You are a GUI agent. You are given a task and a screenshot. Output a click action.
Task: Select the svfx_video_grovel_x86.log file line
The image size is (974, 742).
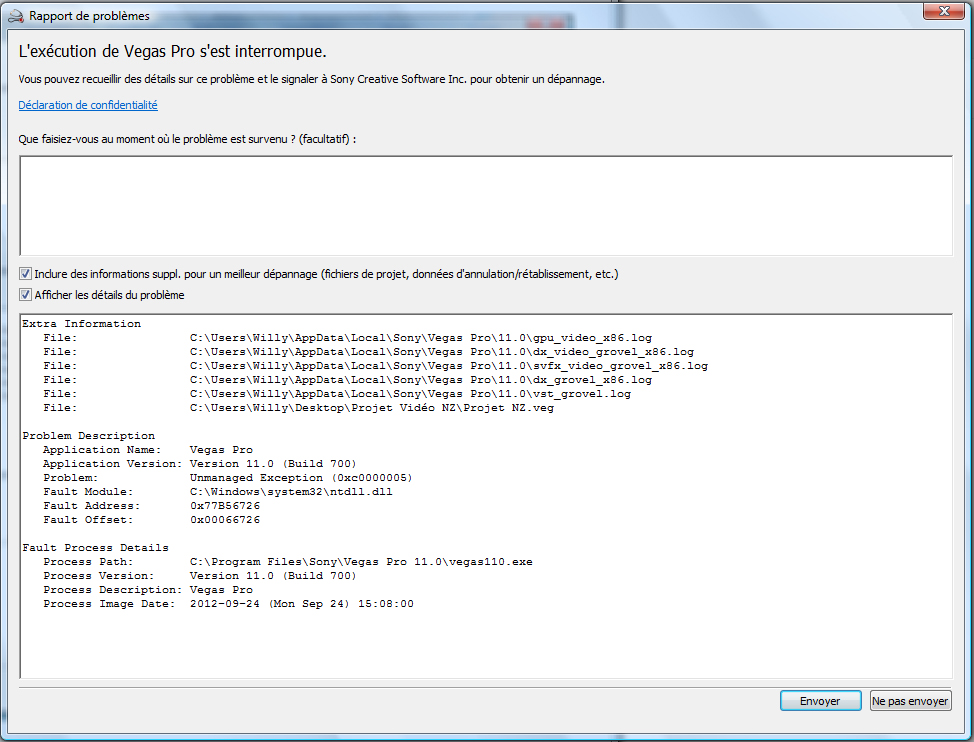point(375,366)
